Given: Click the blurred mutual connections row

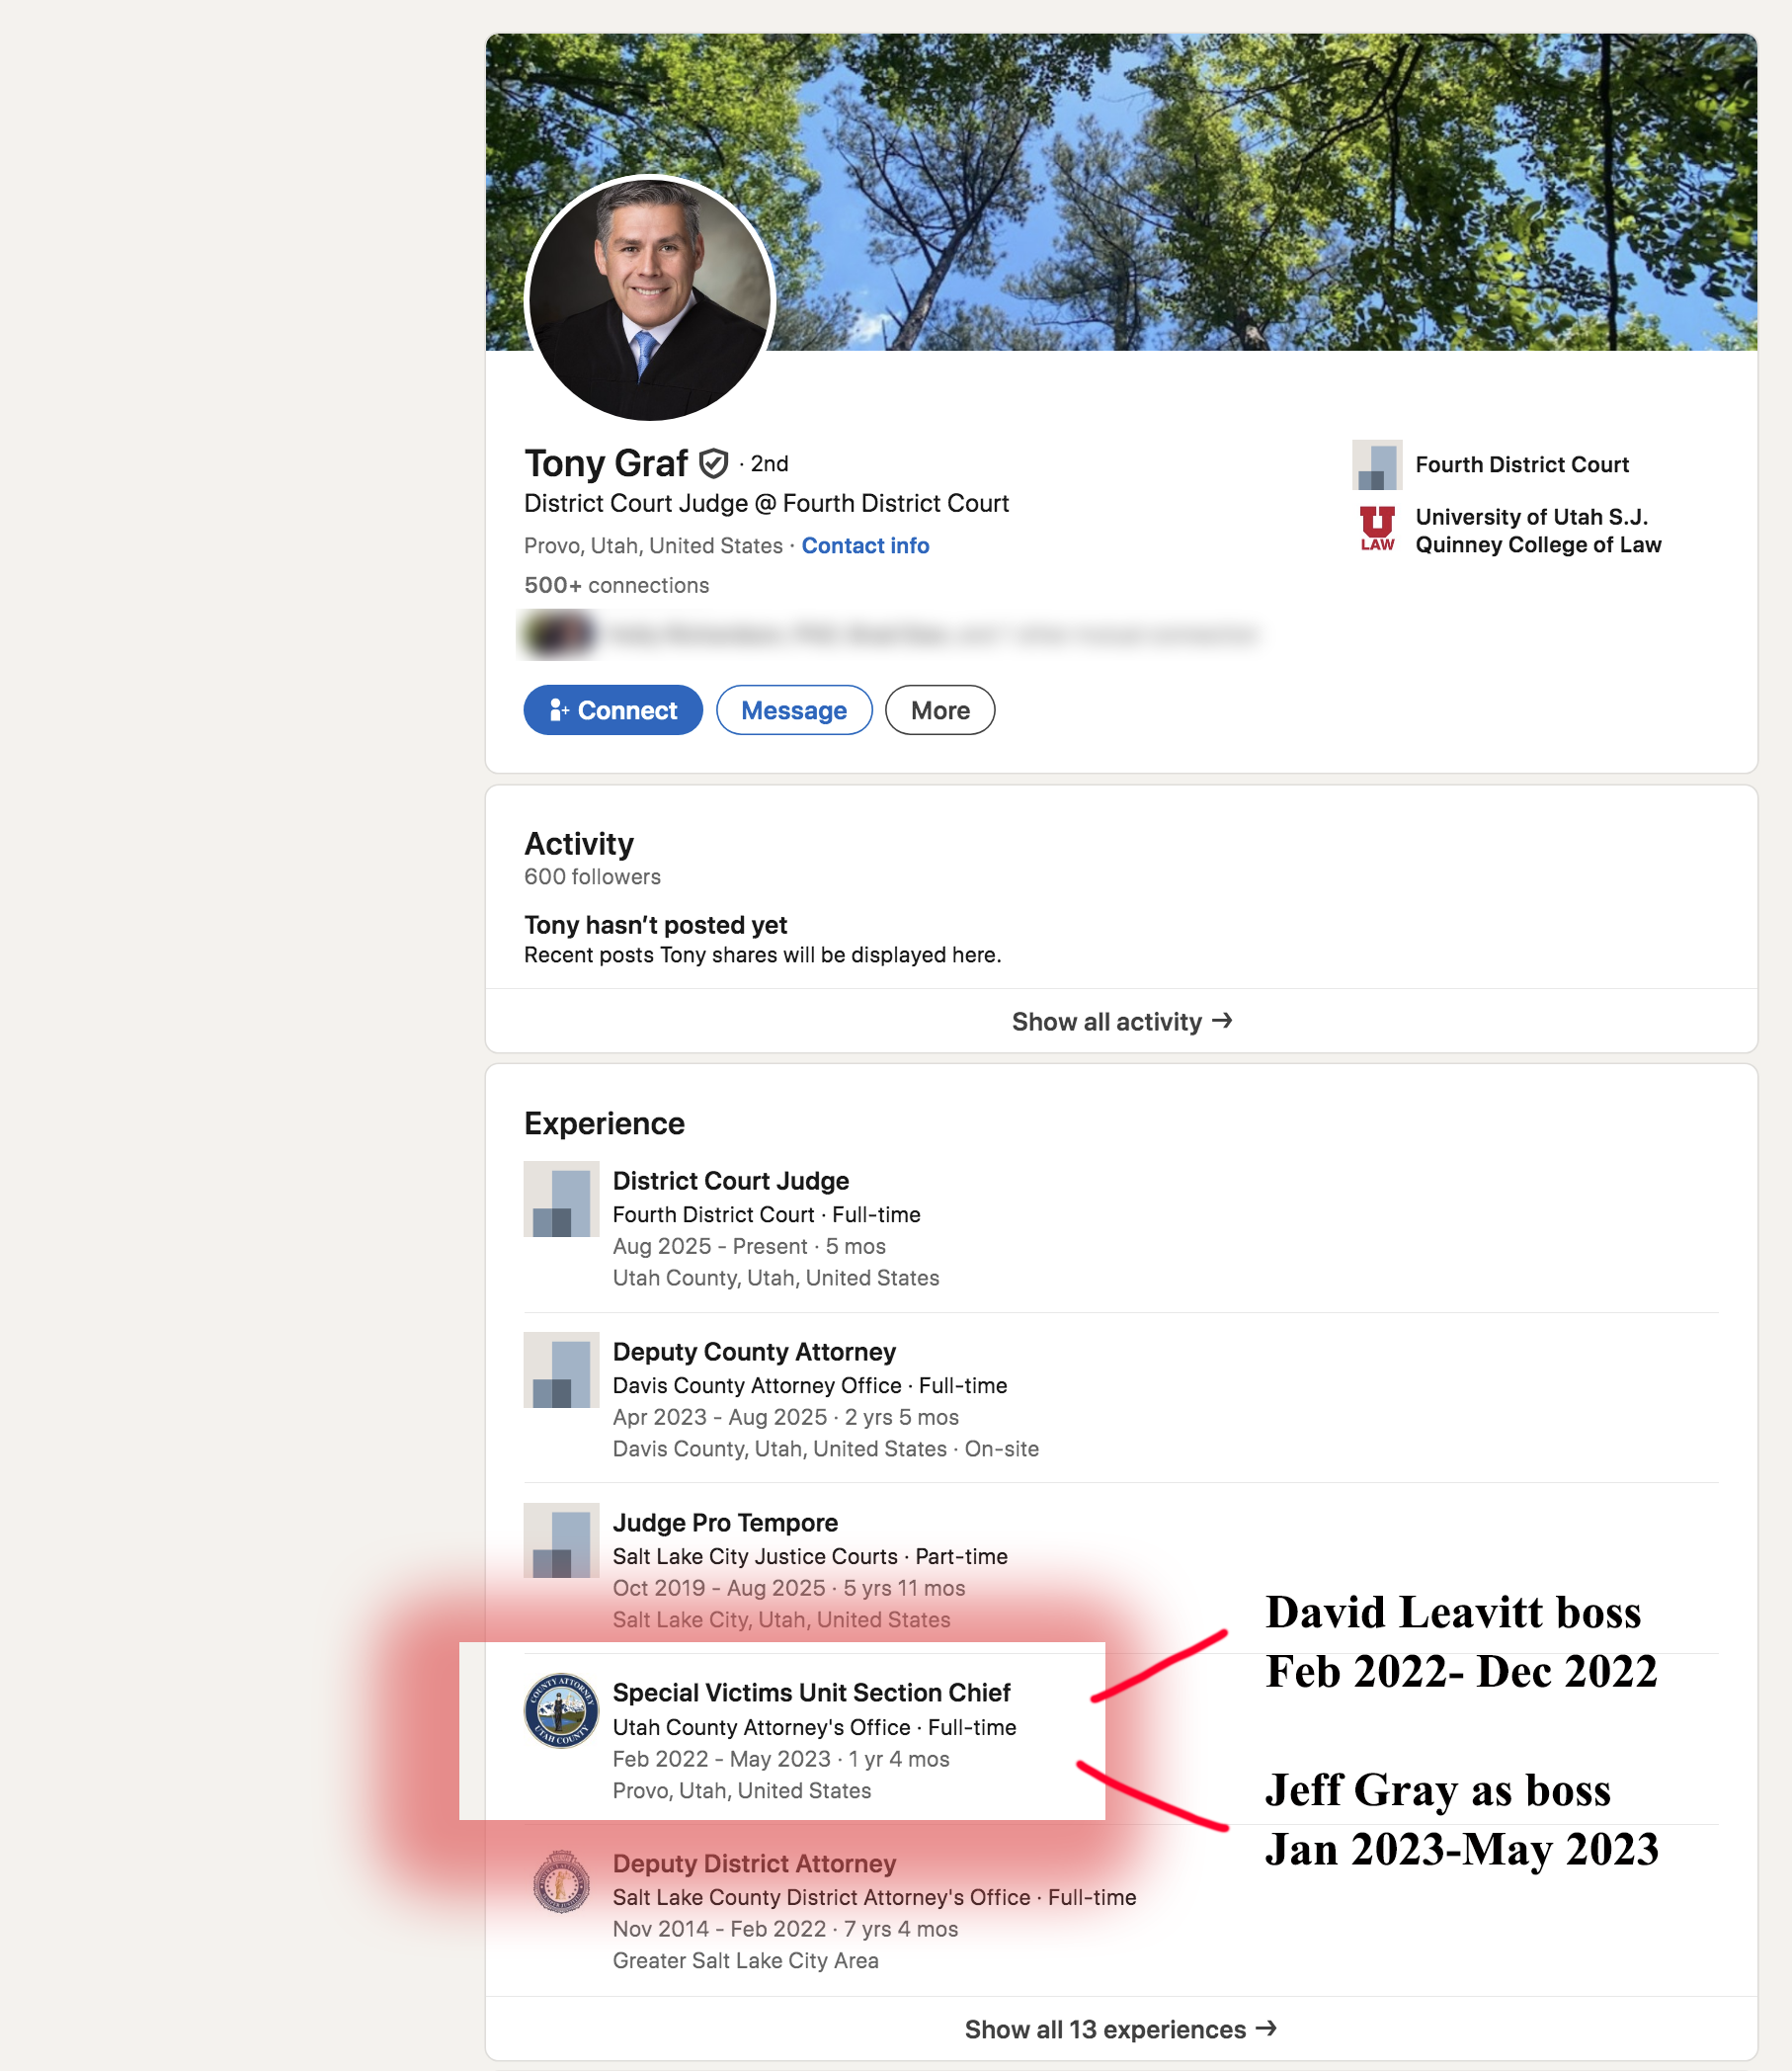Looking at the screenshot, I should pos(890,634).
